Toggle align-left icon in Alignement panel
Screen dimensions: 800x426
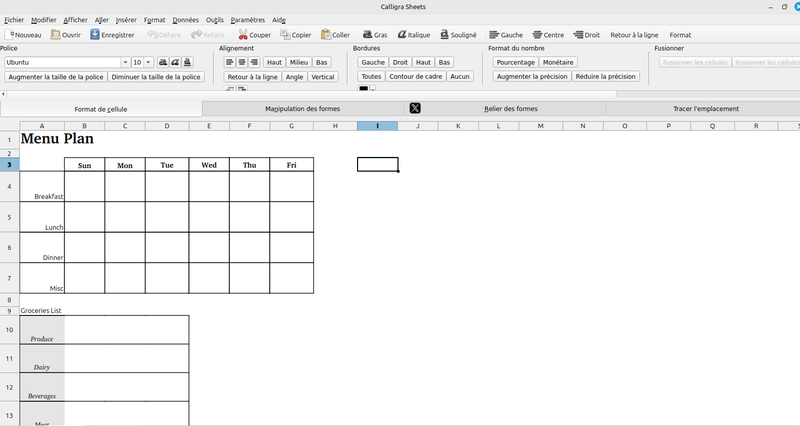coord(230,62)
